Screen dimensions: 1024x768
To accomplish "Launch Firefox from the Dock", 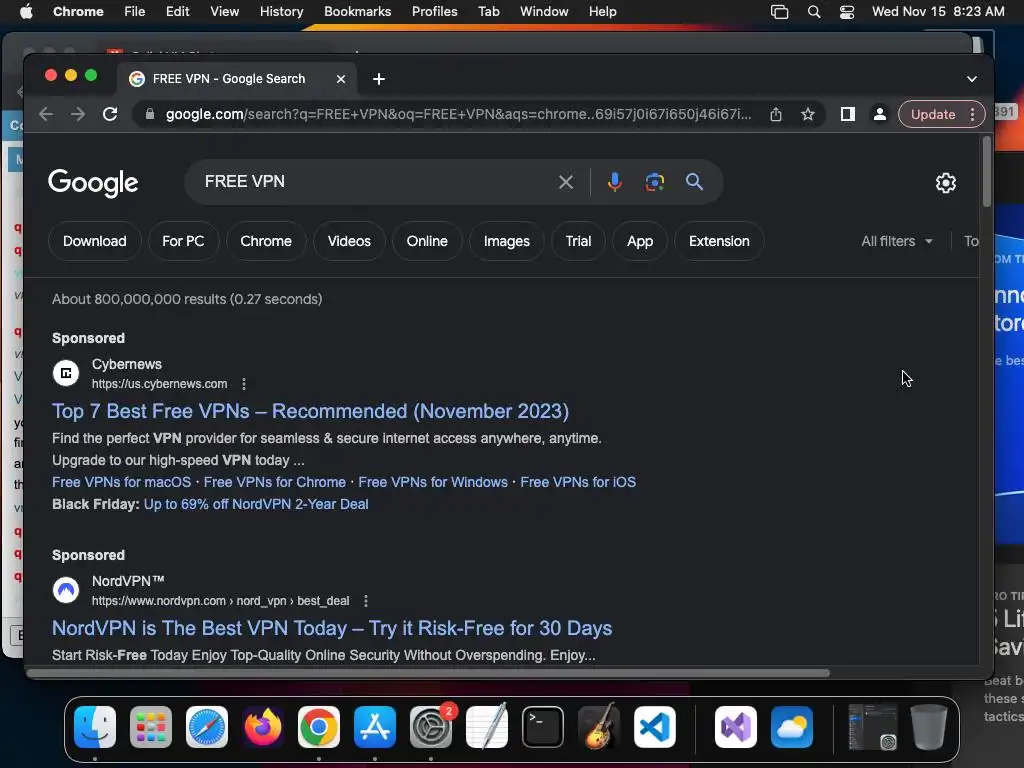I will pyautogui.click(x=263, y=727).
